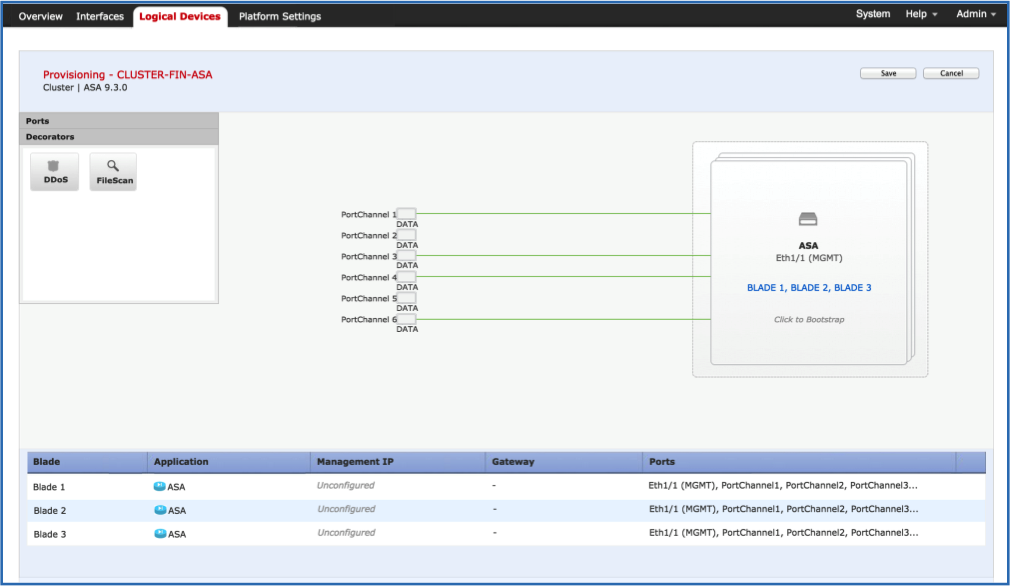Viewport: 1010px width, 586px height.
Task: Open the Admin dropdown menu
Action: coord(976,15)
